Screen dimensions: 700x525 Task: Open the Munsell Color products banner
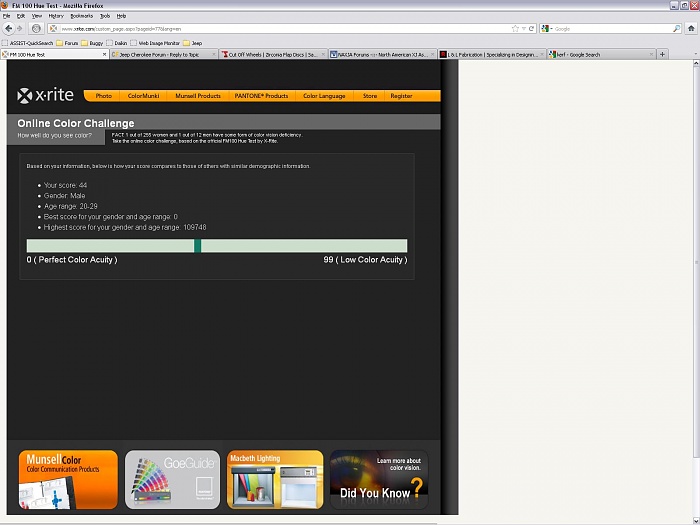(x=68, y=479)
